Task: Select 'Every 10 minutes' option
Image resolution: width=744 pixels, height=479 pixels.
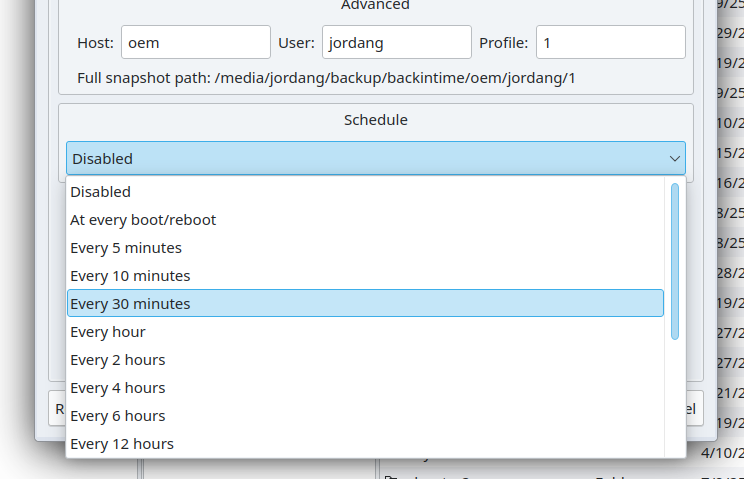Action: click(x=365, y=276)
